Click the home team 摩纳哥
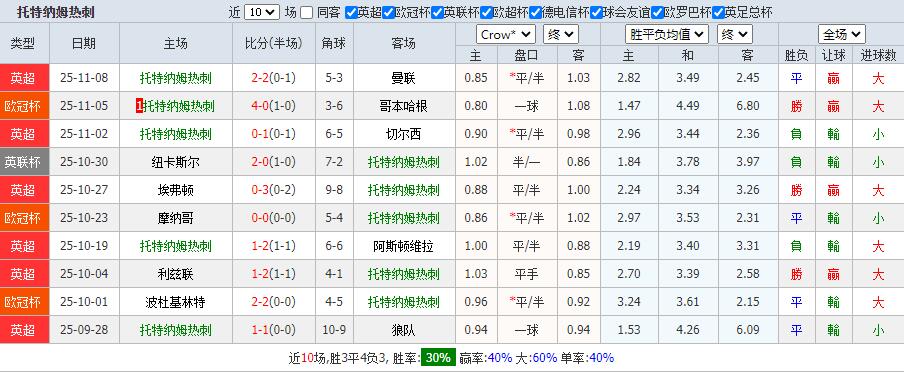 pyautogui.click(x=176, y=218)
